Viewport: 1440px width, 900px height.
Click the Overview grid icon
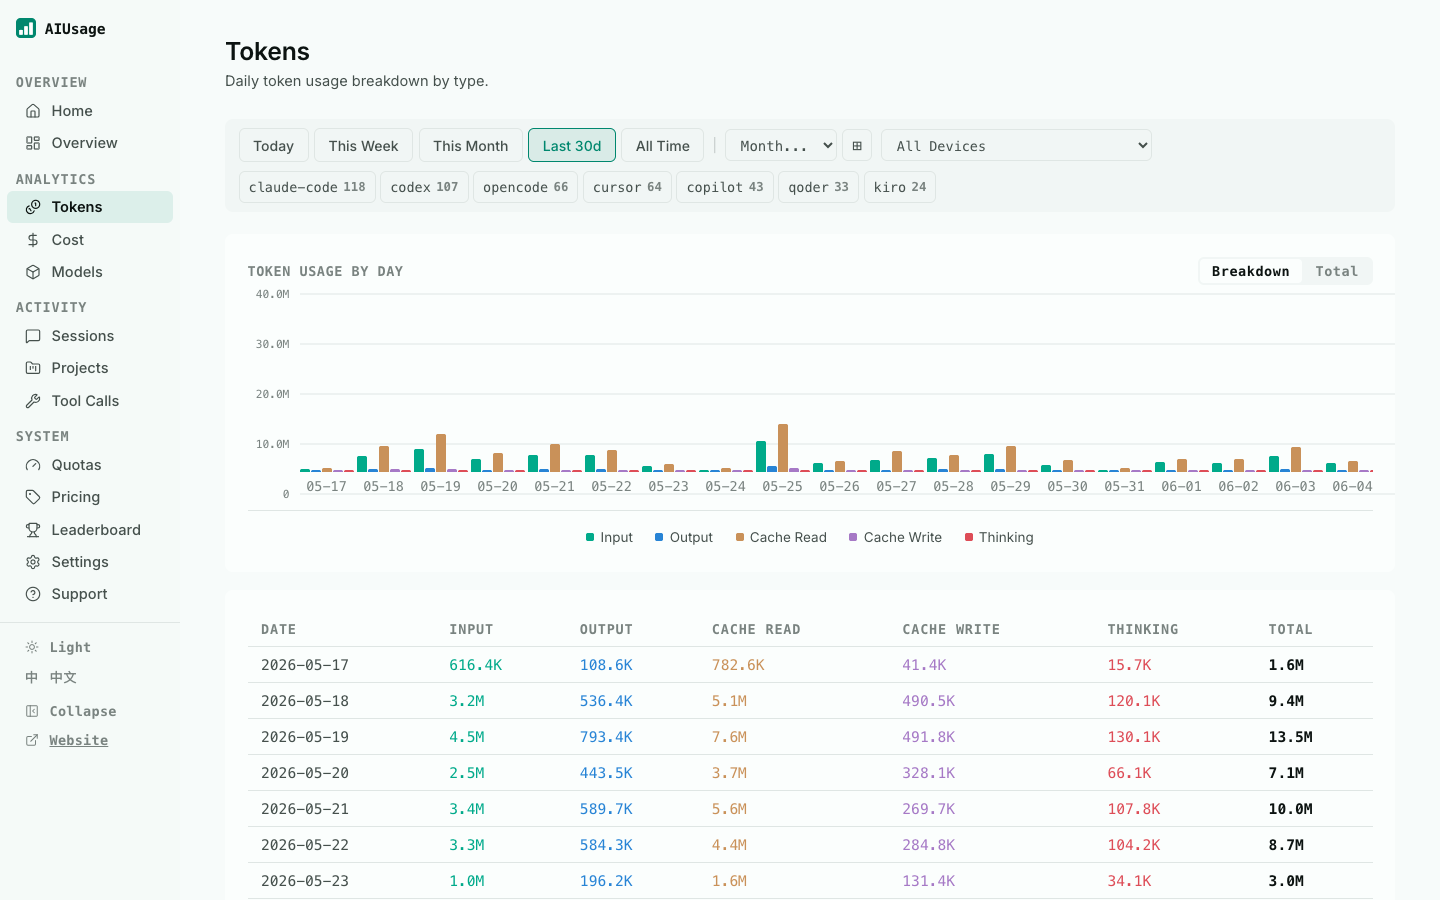pos(33,143)
